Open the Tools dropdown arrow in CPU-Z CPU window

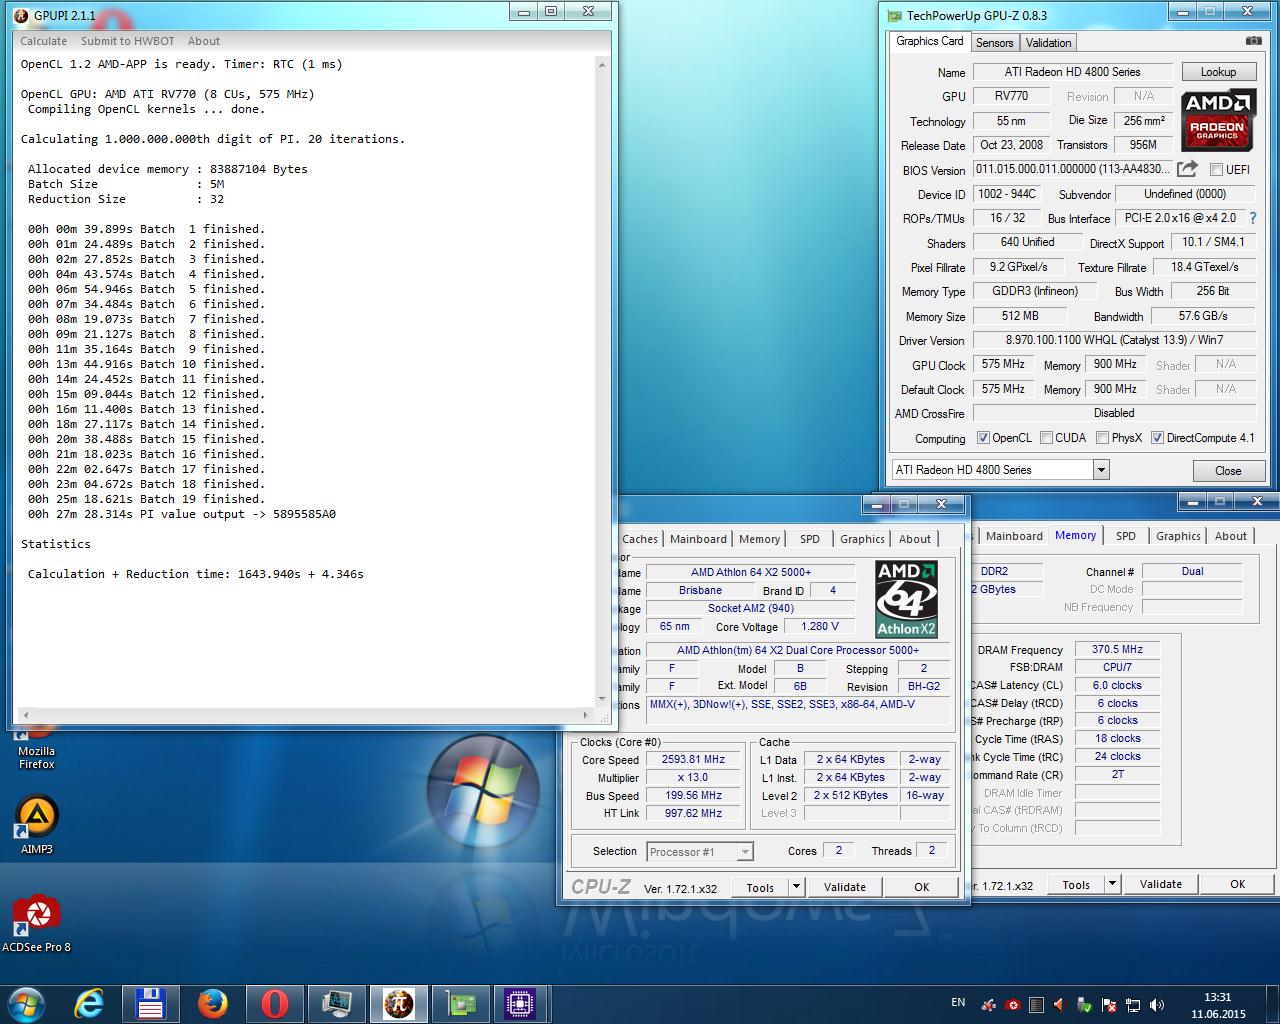pos(796,887)
